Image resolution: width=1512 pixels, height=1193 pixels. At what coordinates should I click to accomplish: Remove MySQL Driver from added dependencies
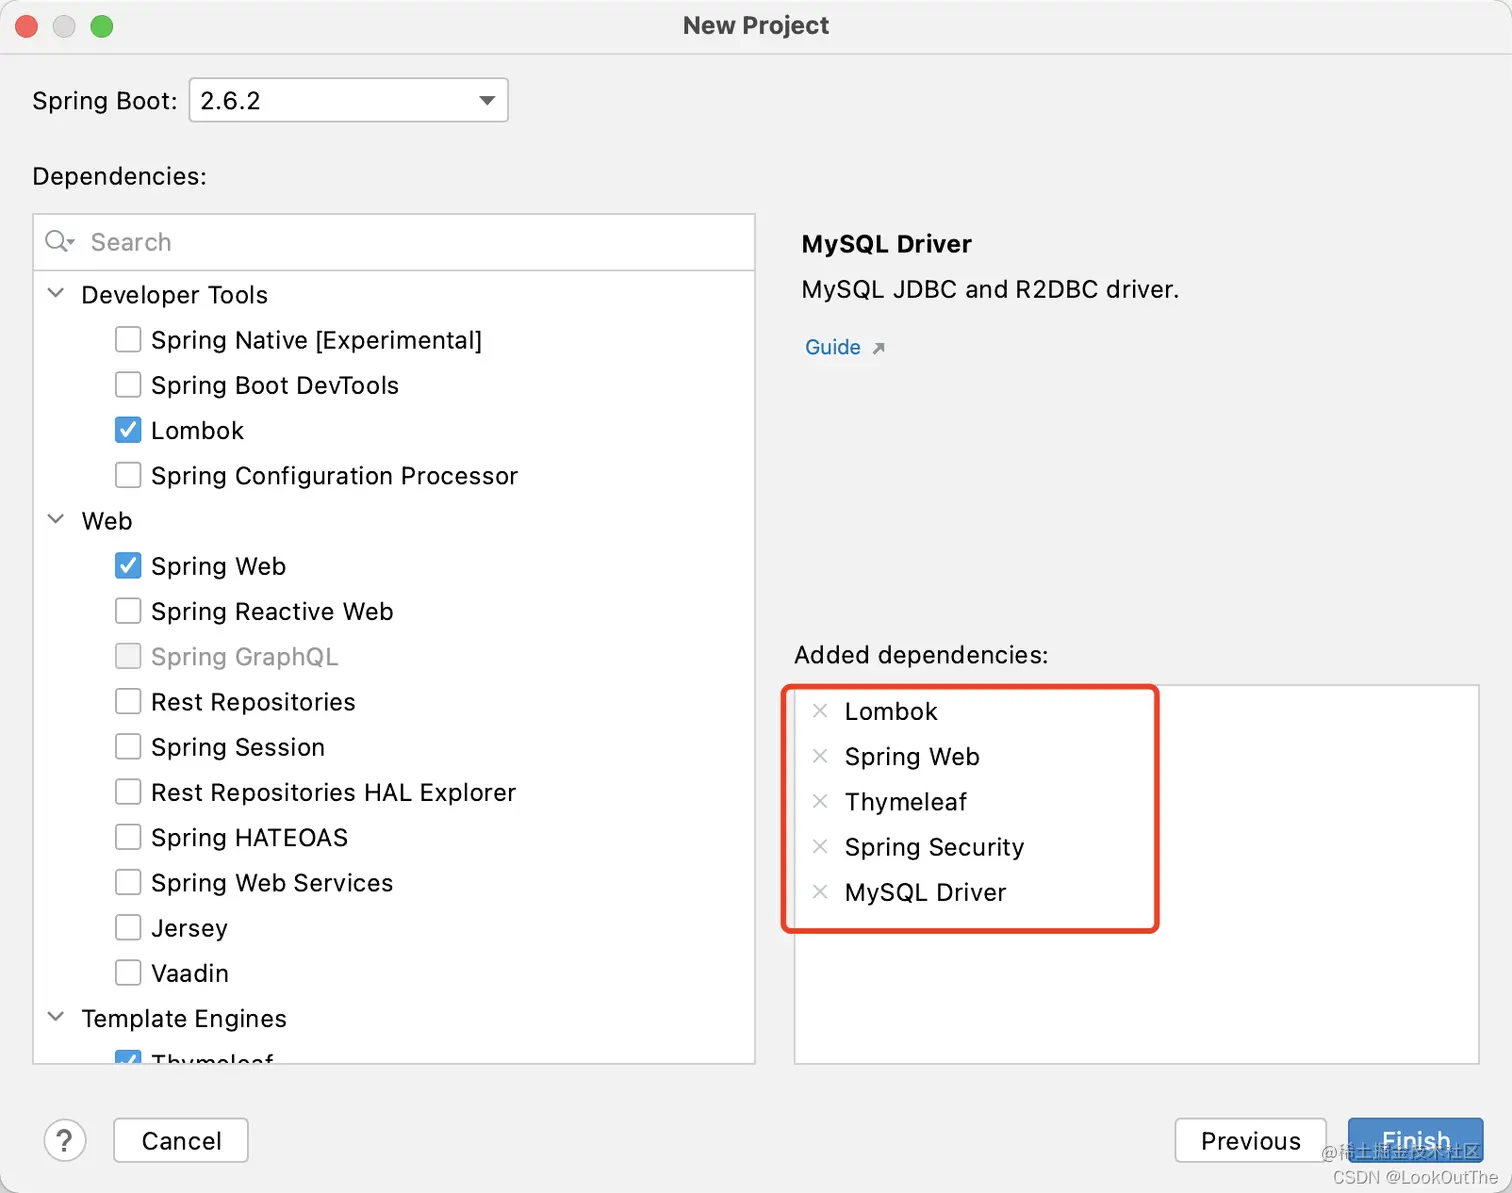[820, 891]
